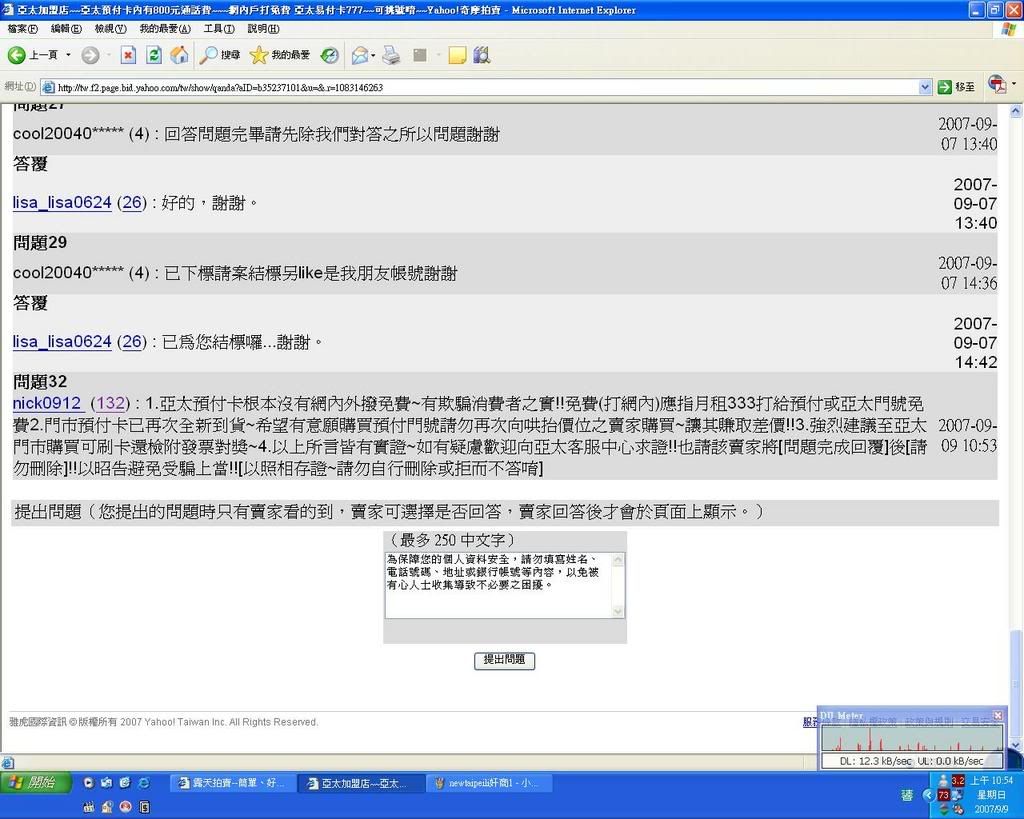Click third quick launch icon in top row
Screen dimensions: 1024x819
[x=125, y=782]
